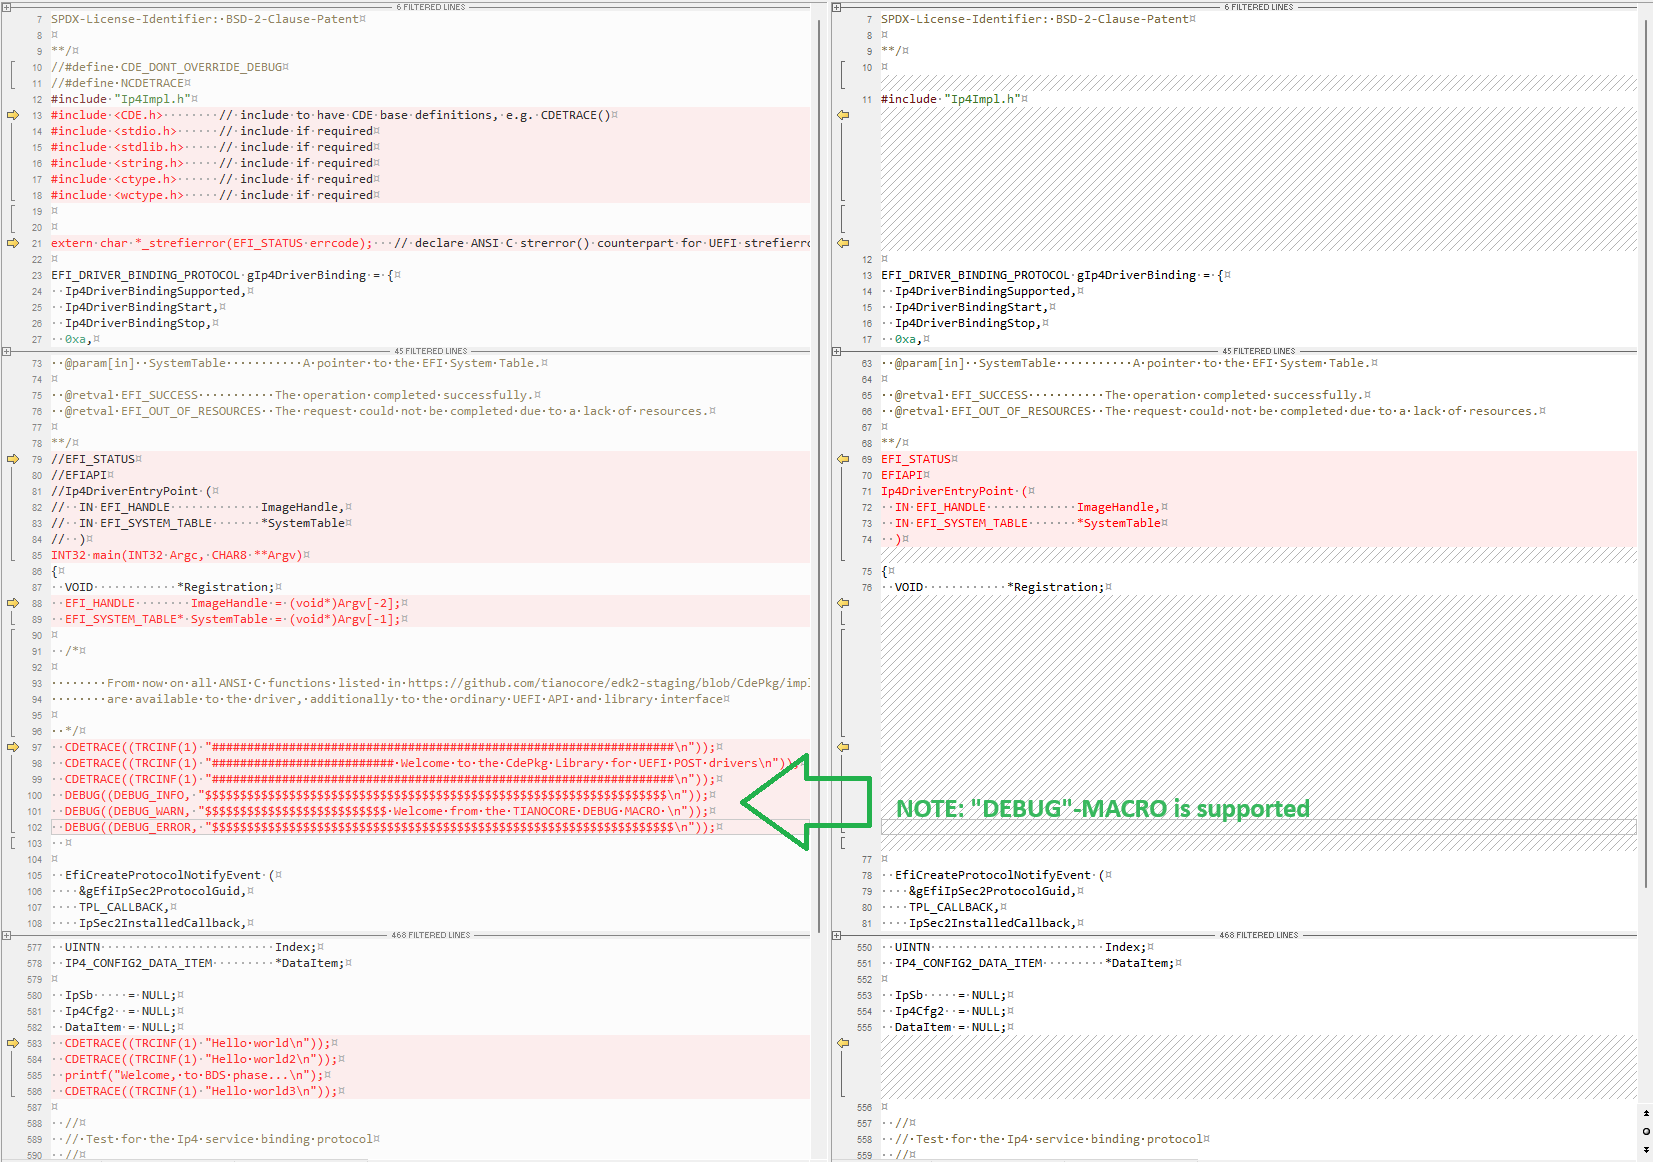Click left line 585 printf Welcome to BDS phase
The image size is (1653, 1162).
197,1075
